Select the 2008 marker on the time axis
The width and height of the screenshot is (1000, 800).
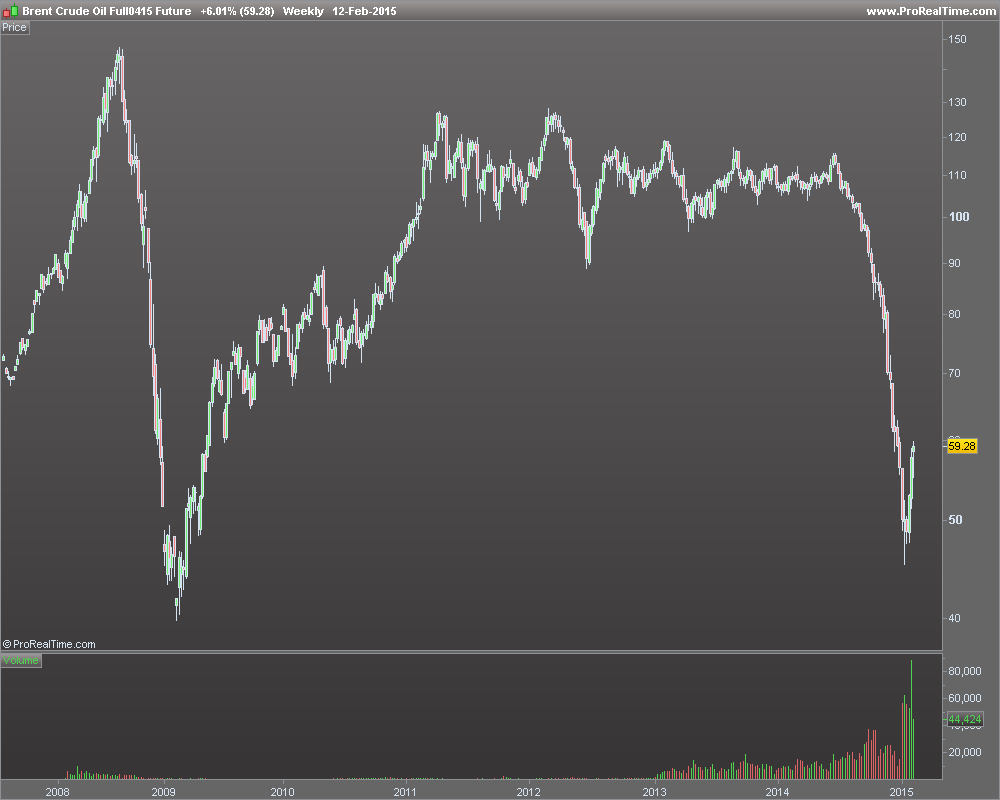[x=57, y=792]
